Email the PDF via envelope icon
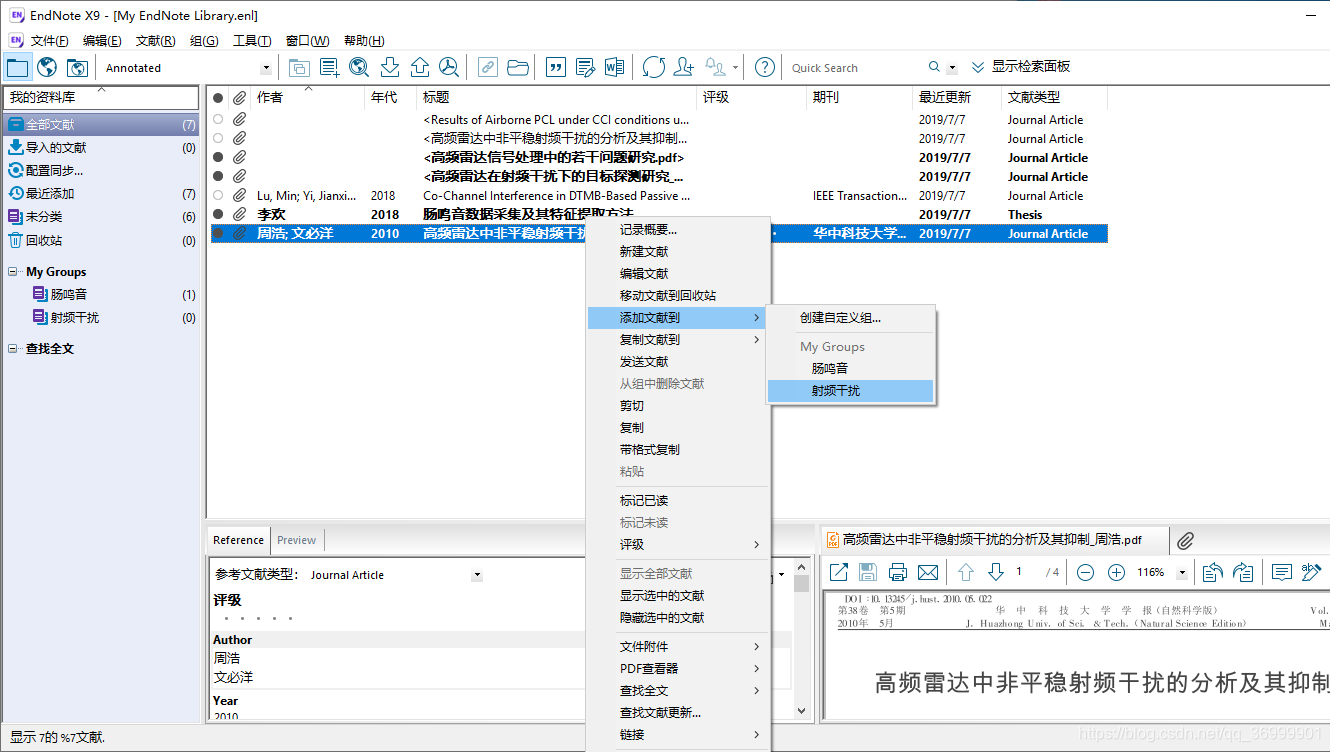This screenshot has height=752, width=1330. point(928,572)
